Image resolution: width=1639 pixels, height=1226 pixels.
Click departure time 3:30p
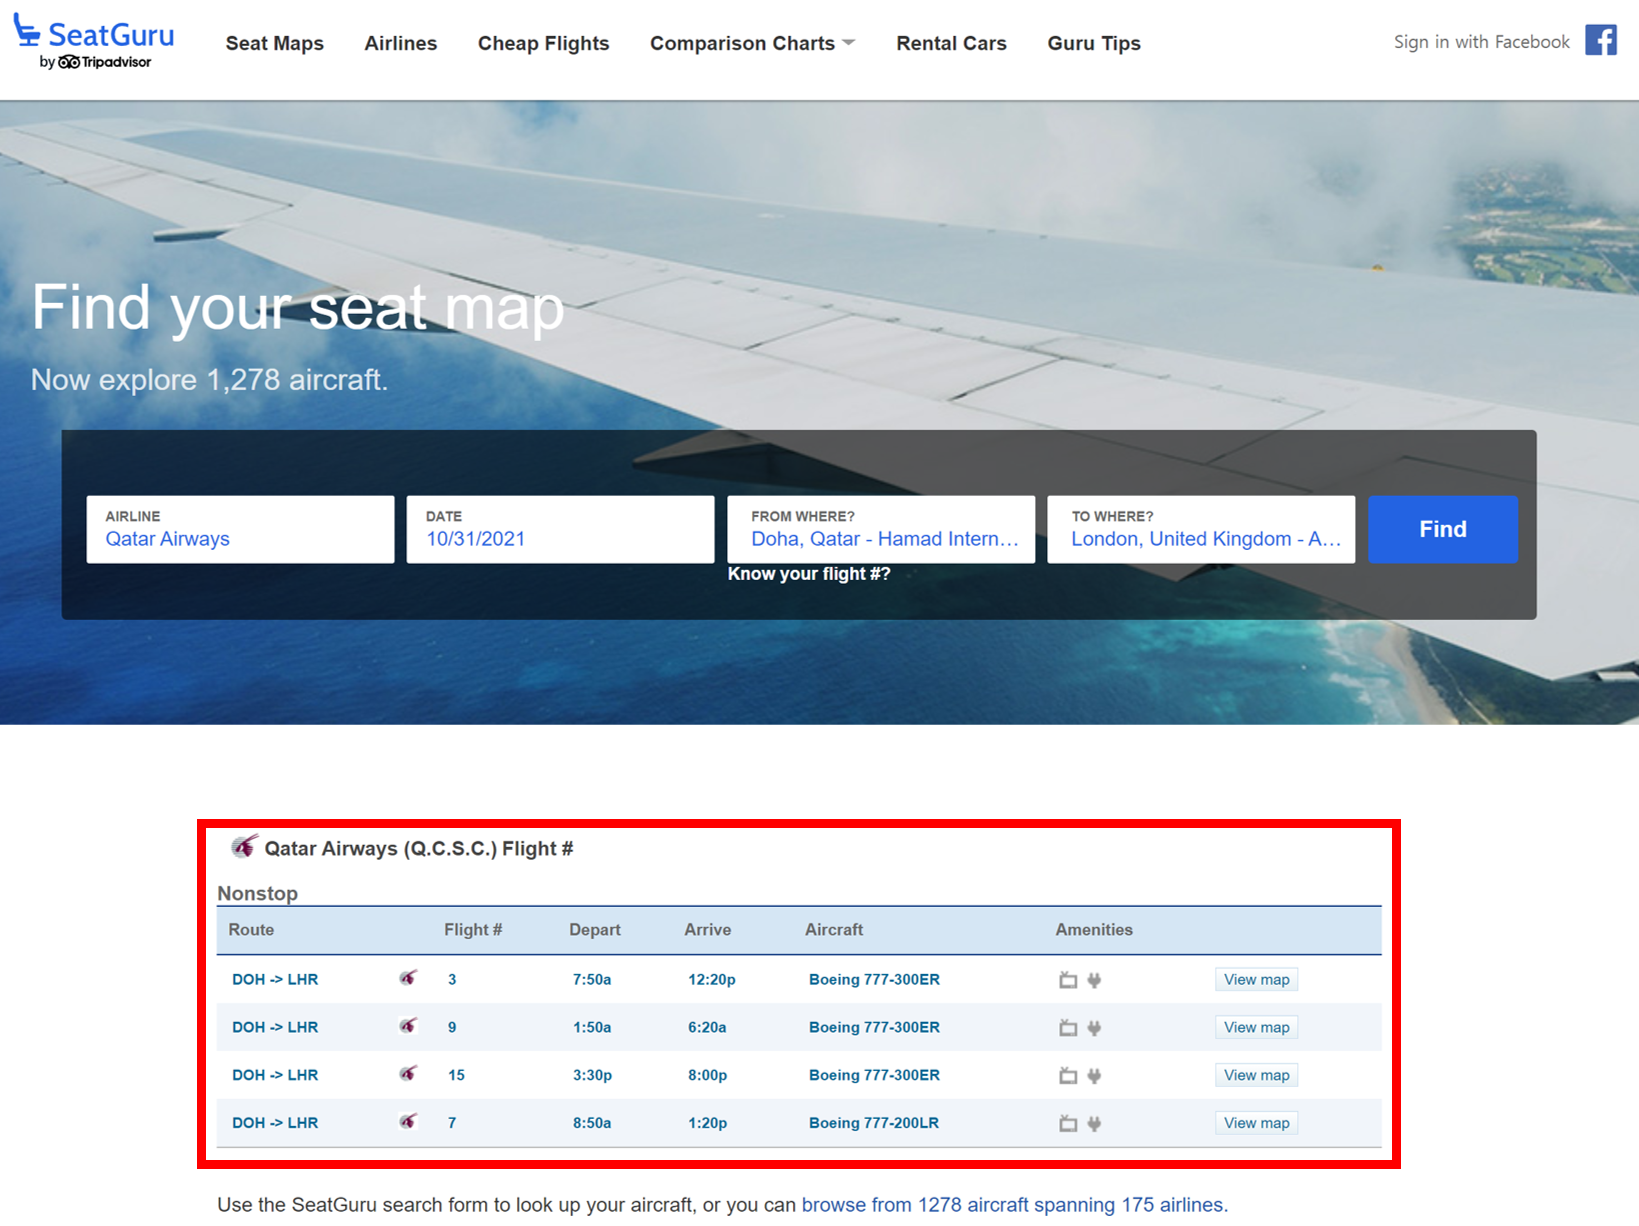pos(592,1075)
